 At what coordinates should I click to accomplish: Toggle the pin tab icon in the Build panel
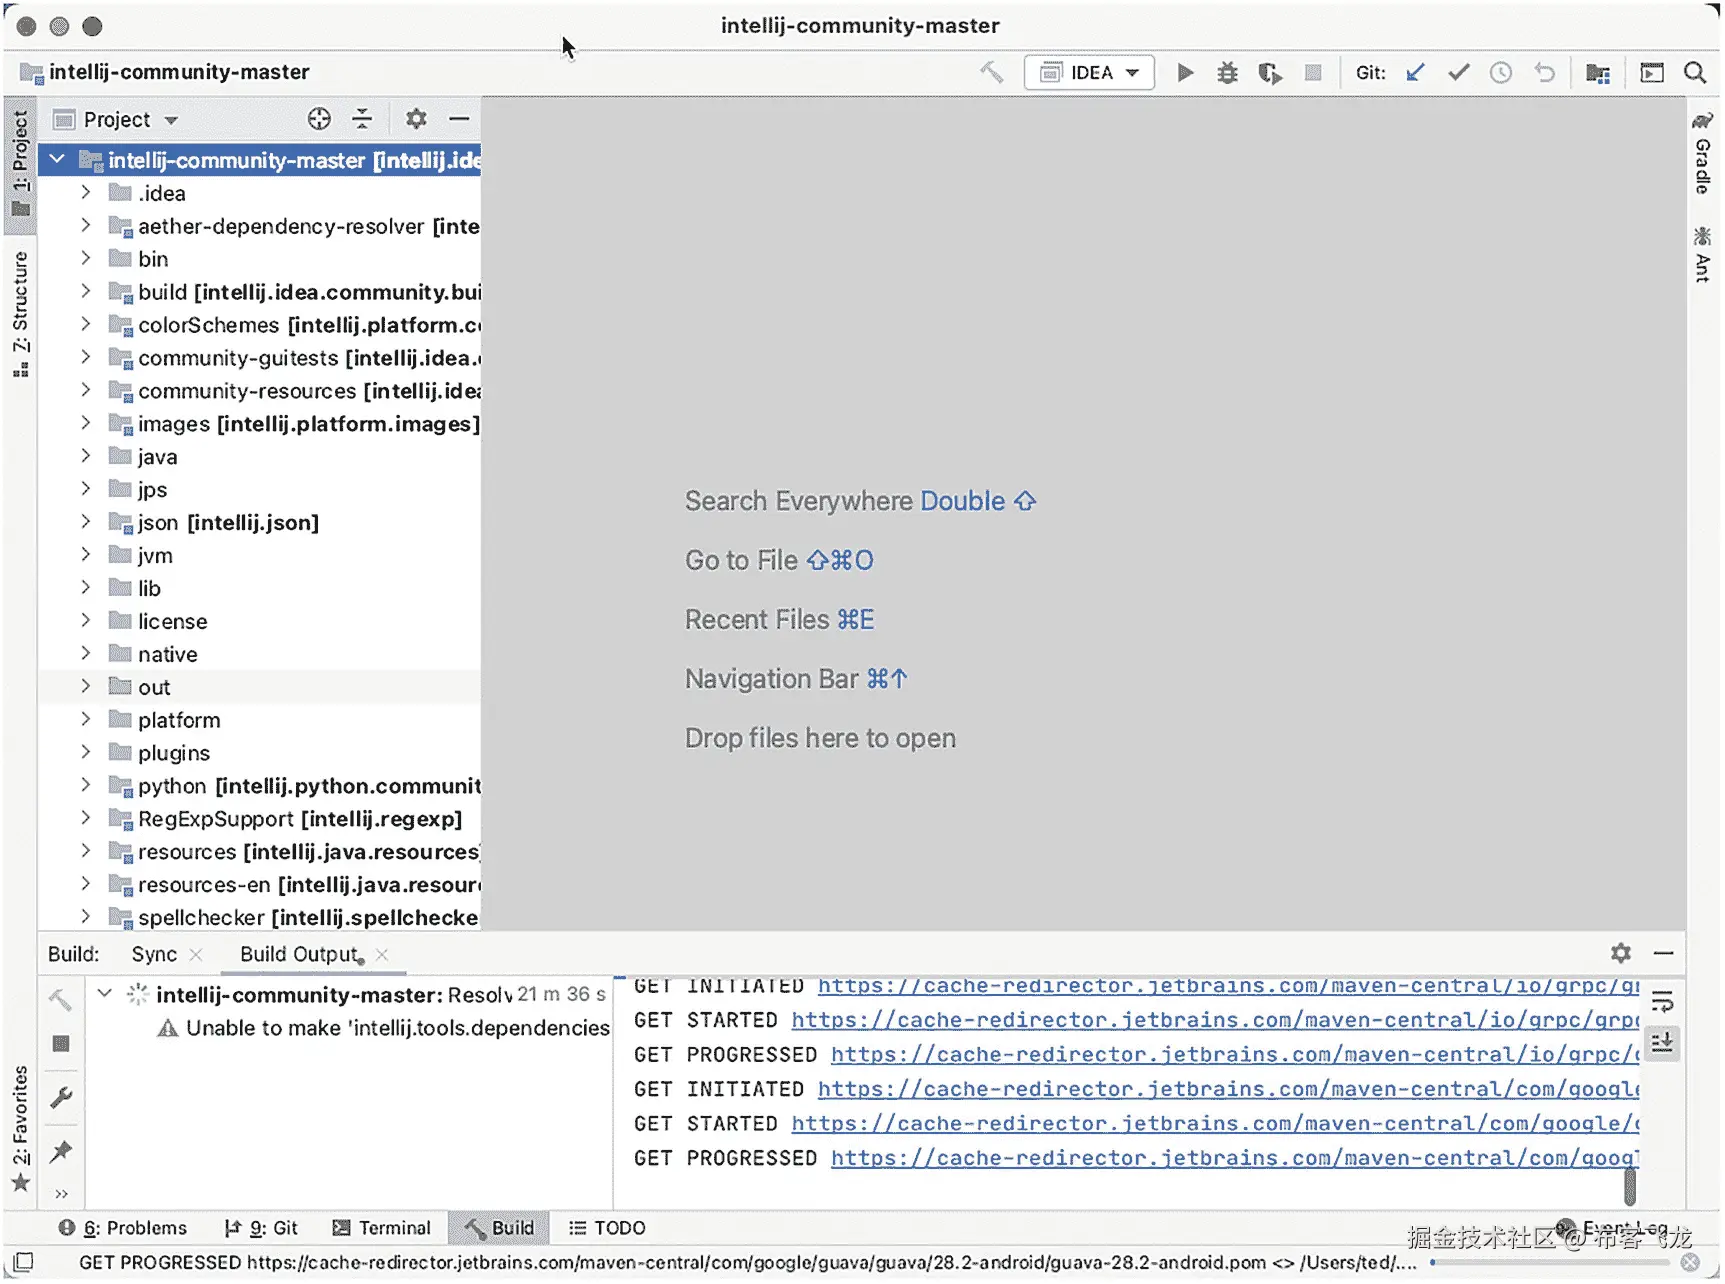tap(61, 1150)
